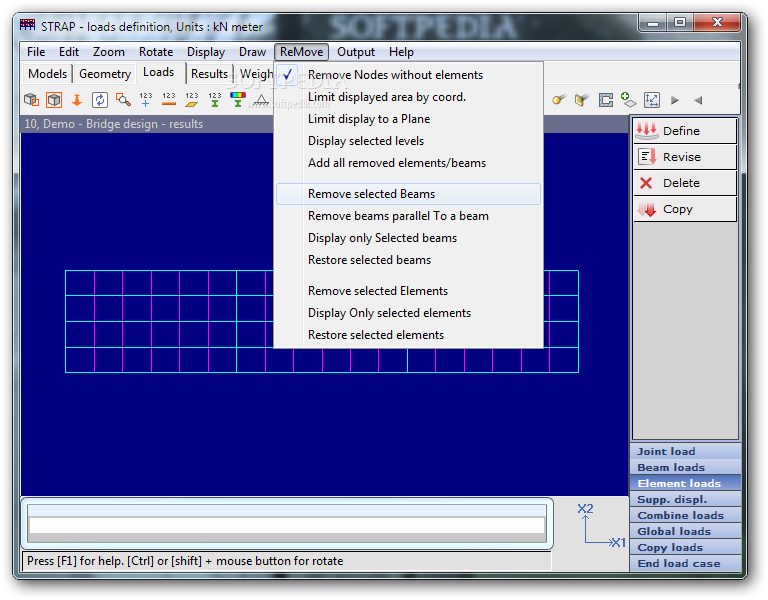Click the Delete load button
768x600 pixels.
tap(685, 183)
